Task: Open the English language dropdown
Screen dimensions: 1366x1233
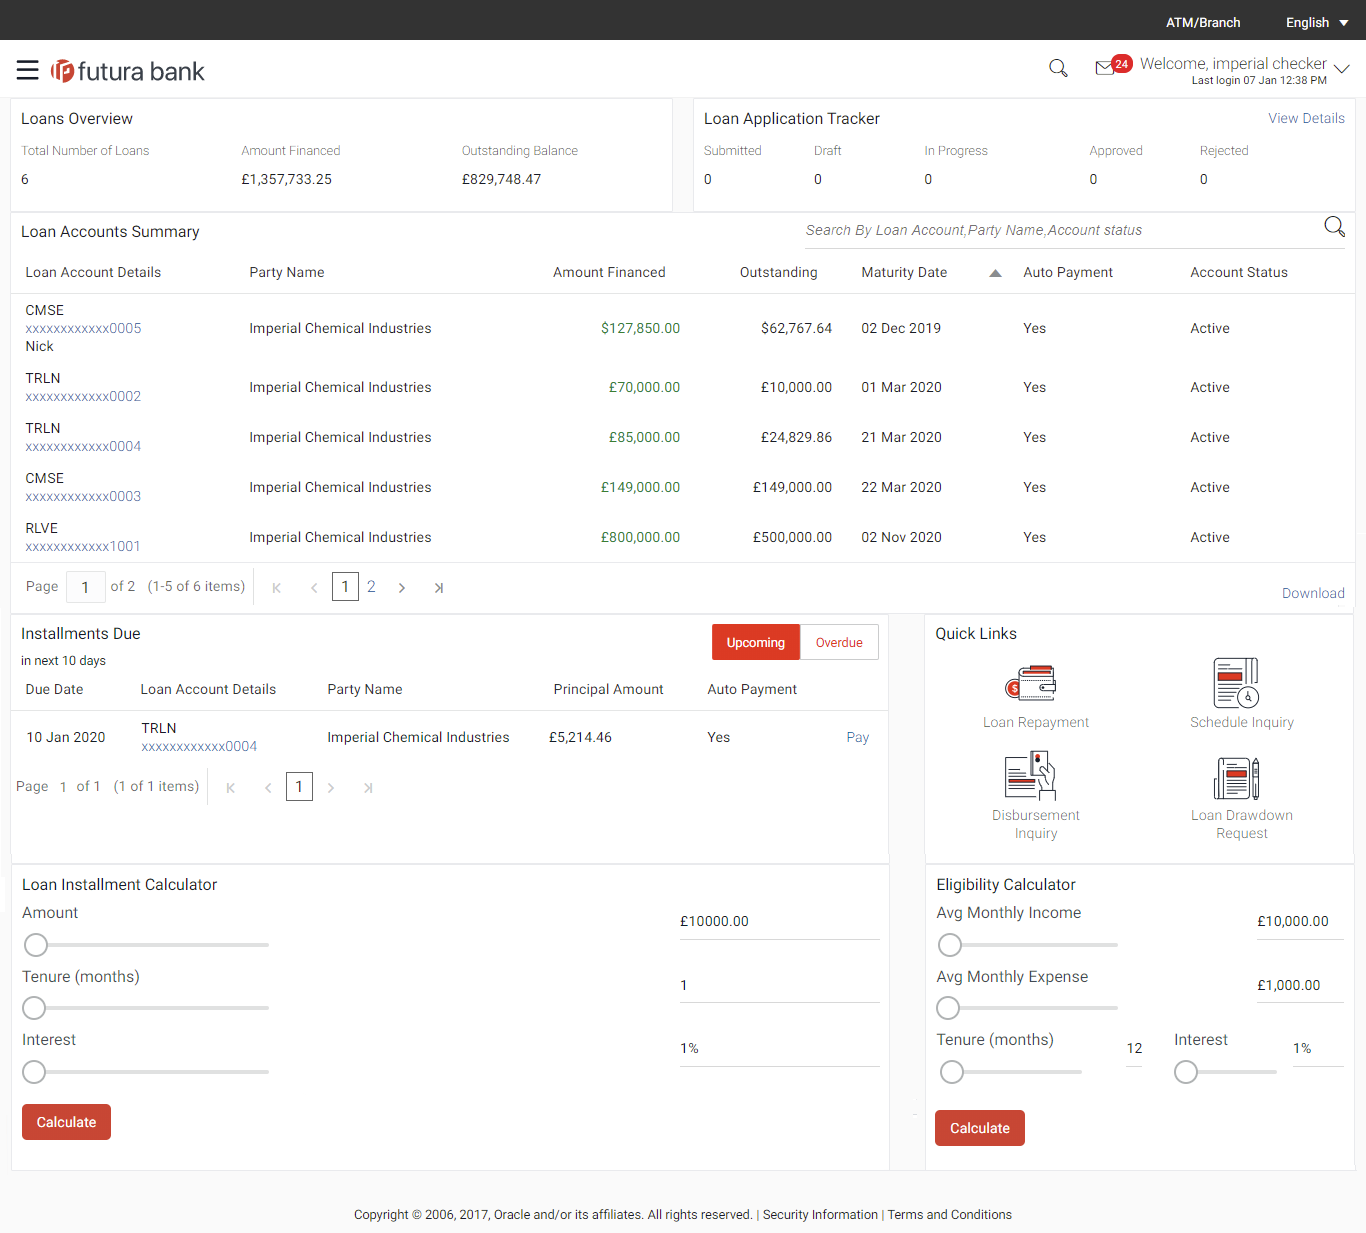Action: point(1317,22)
